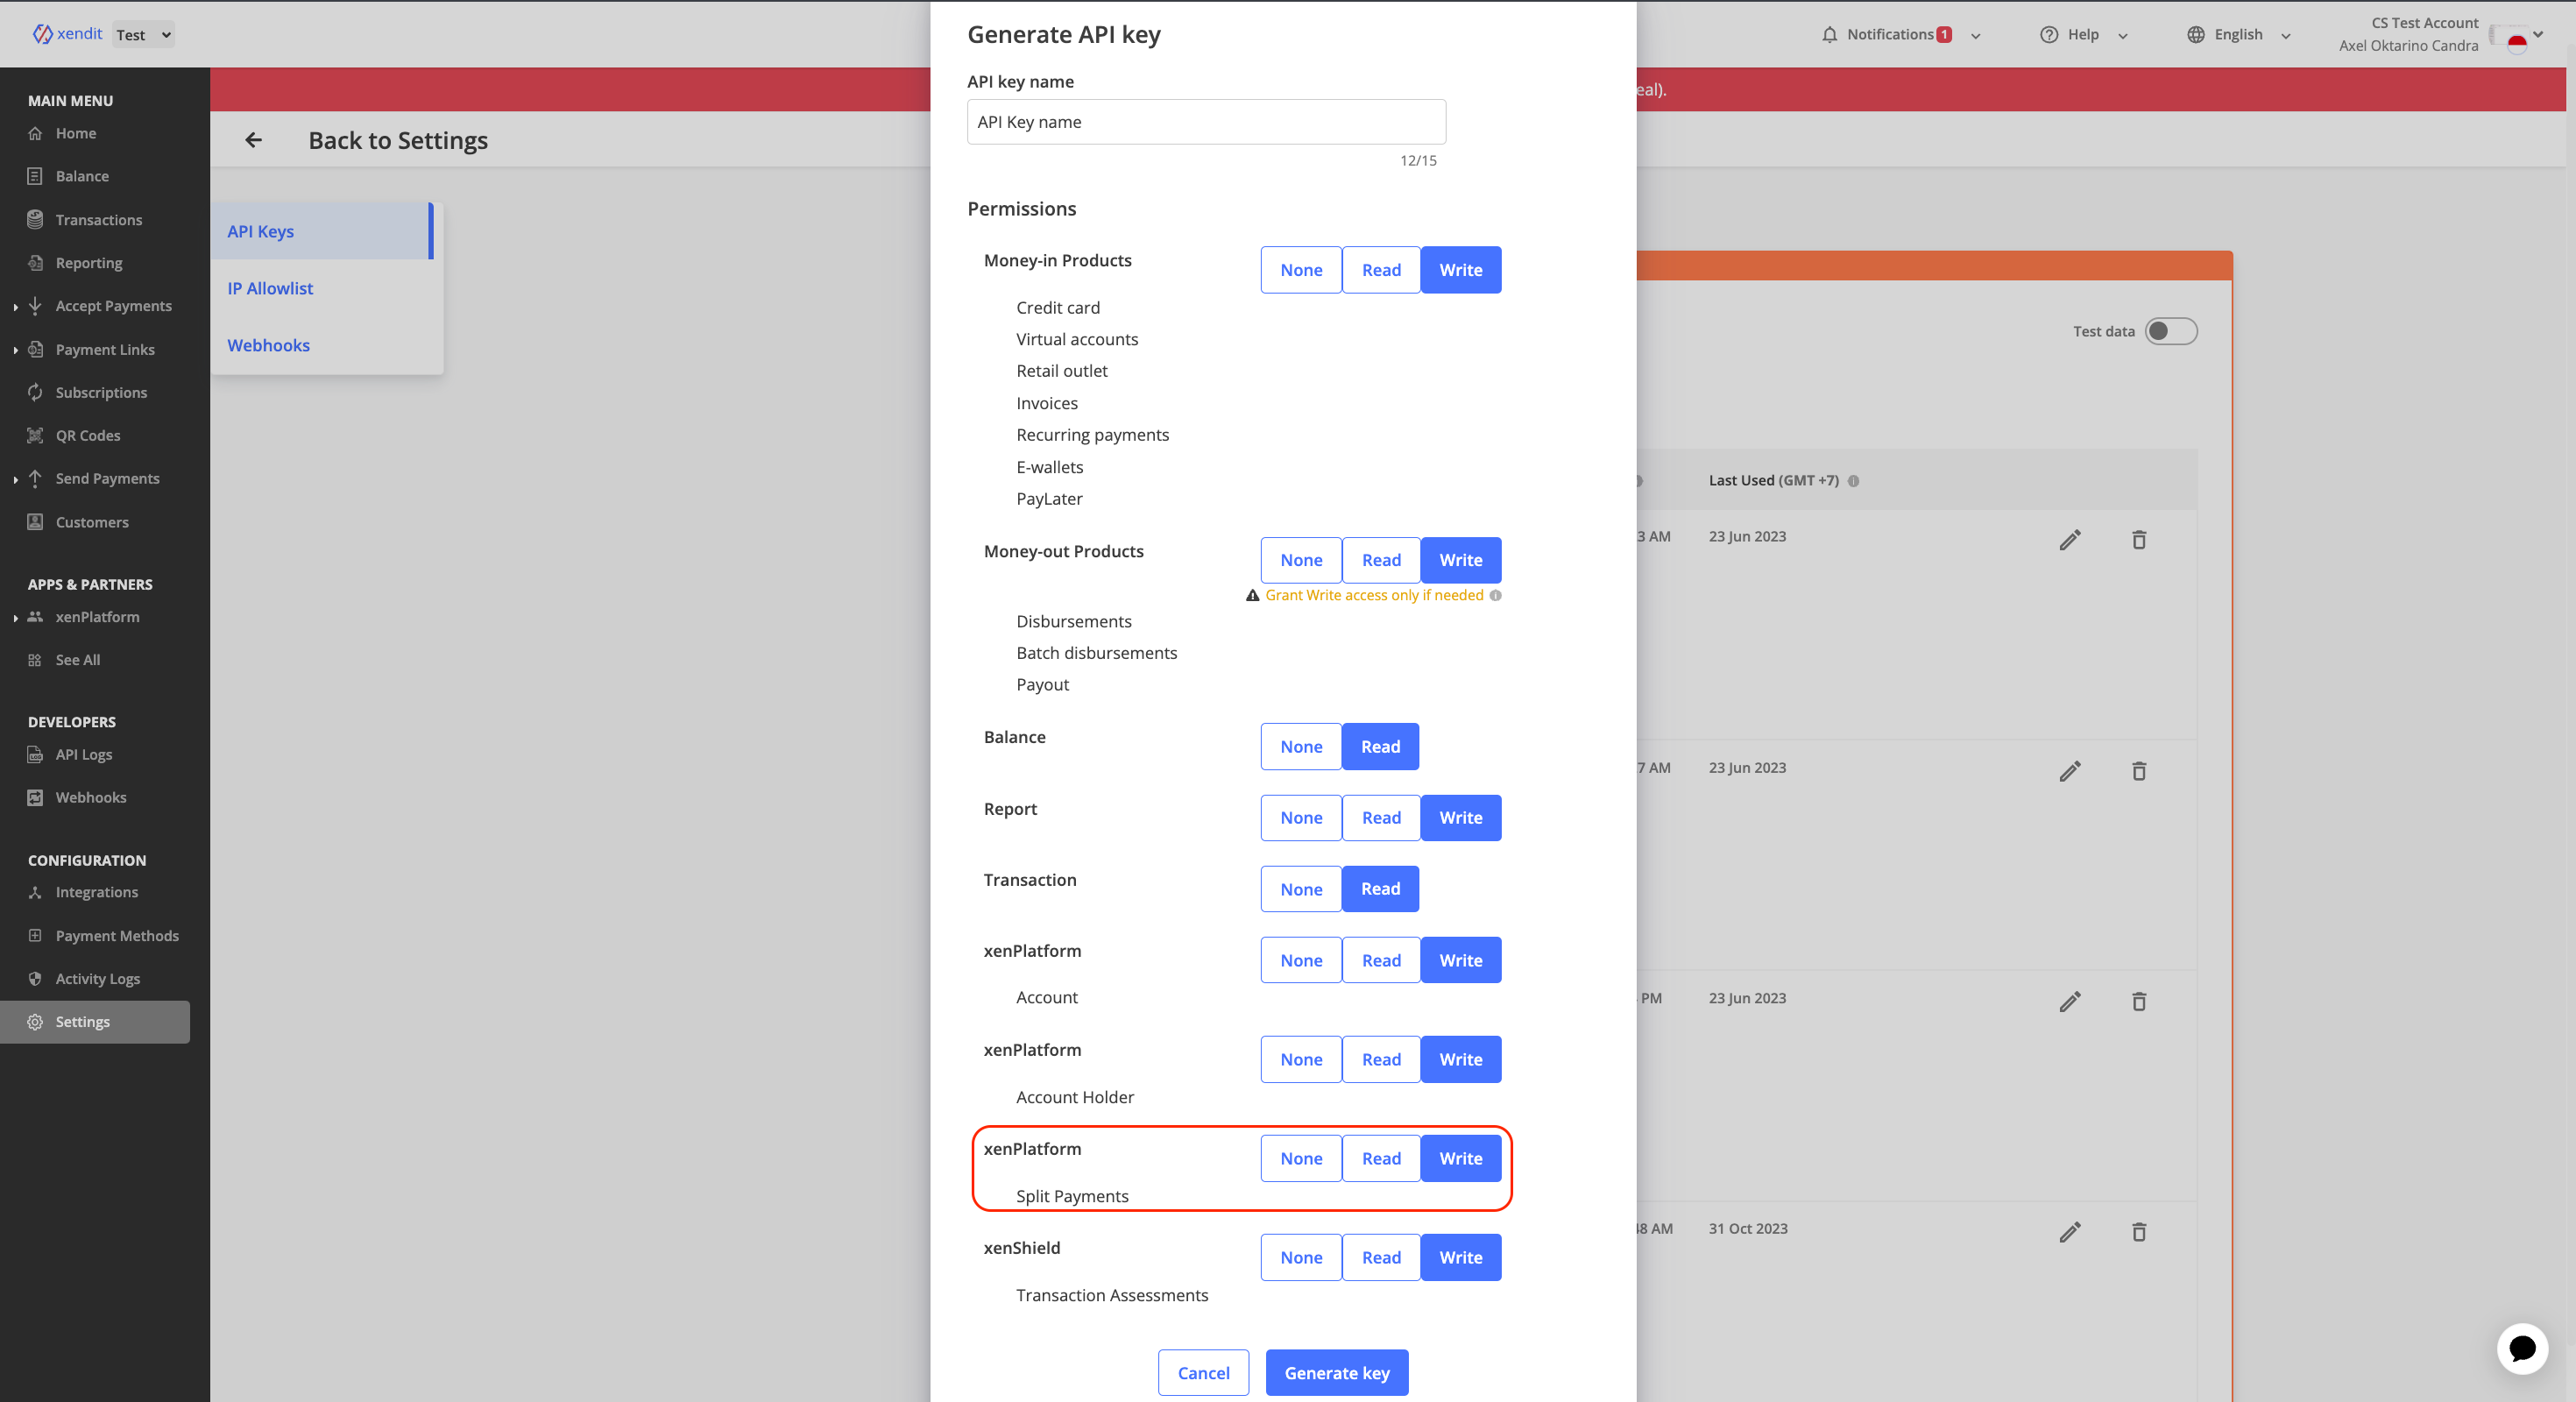
Task: Open the Home sidebar item
Action: pos(76,133)
